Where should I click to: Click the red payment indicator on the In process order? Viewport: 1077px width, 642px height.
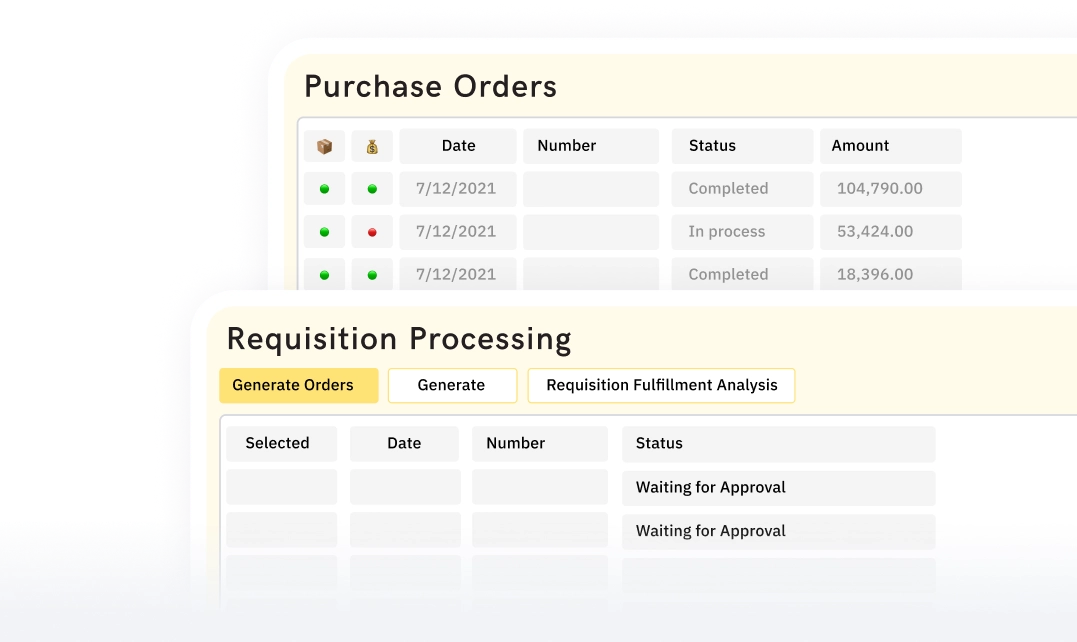point(372,231)
